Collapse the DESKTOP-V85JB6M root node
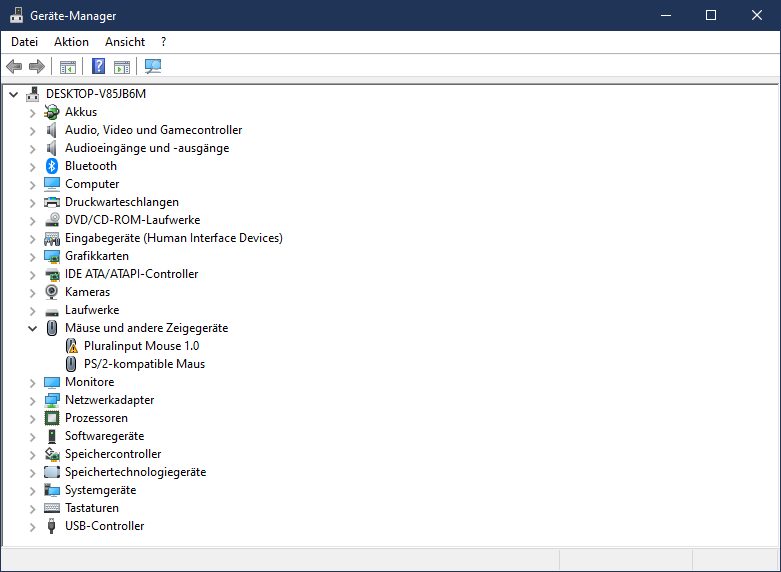Viewport: 781px width, 572px height. (13, 94)
